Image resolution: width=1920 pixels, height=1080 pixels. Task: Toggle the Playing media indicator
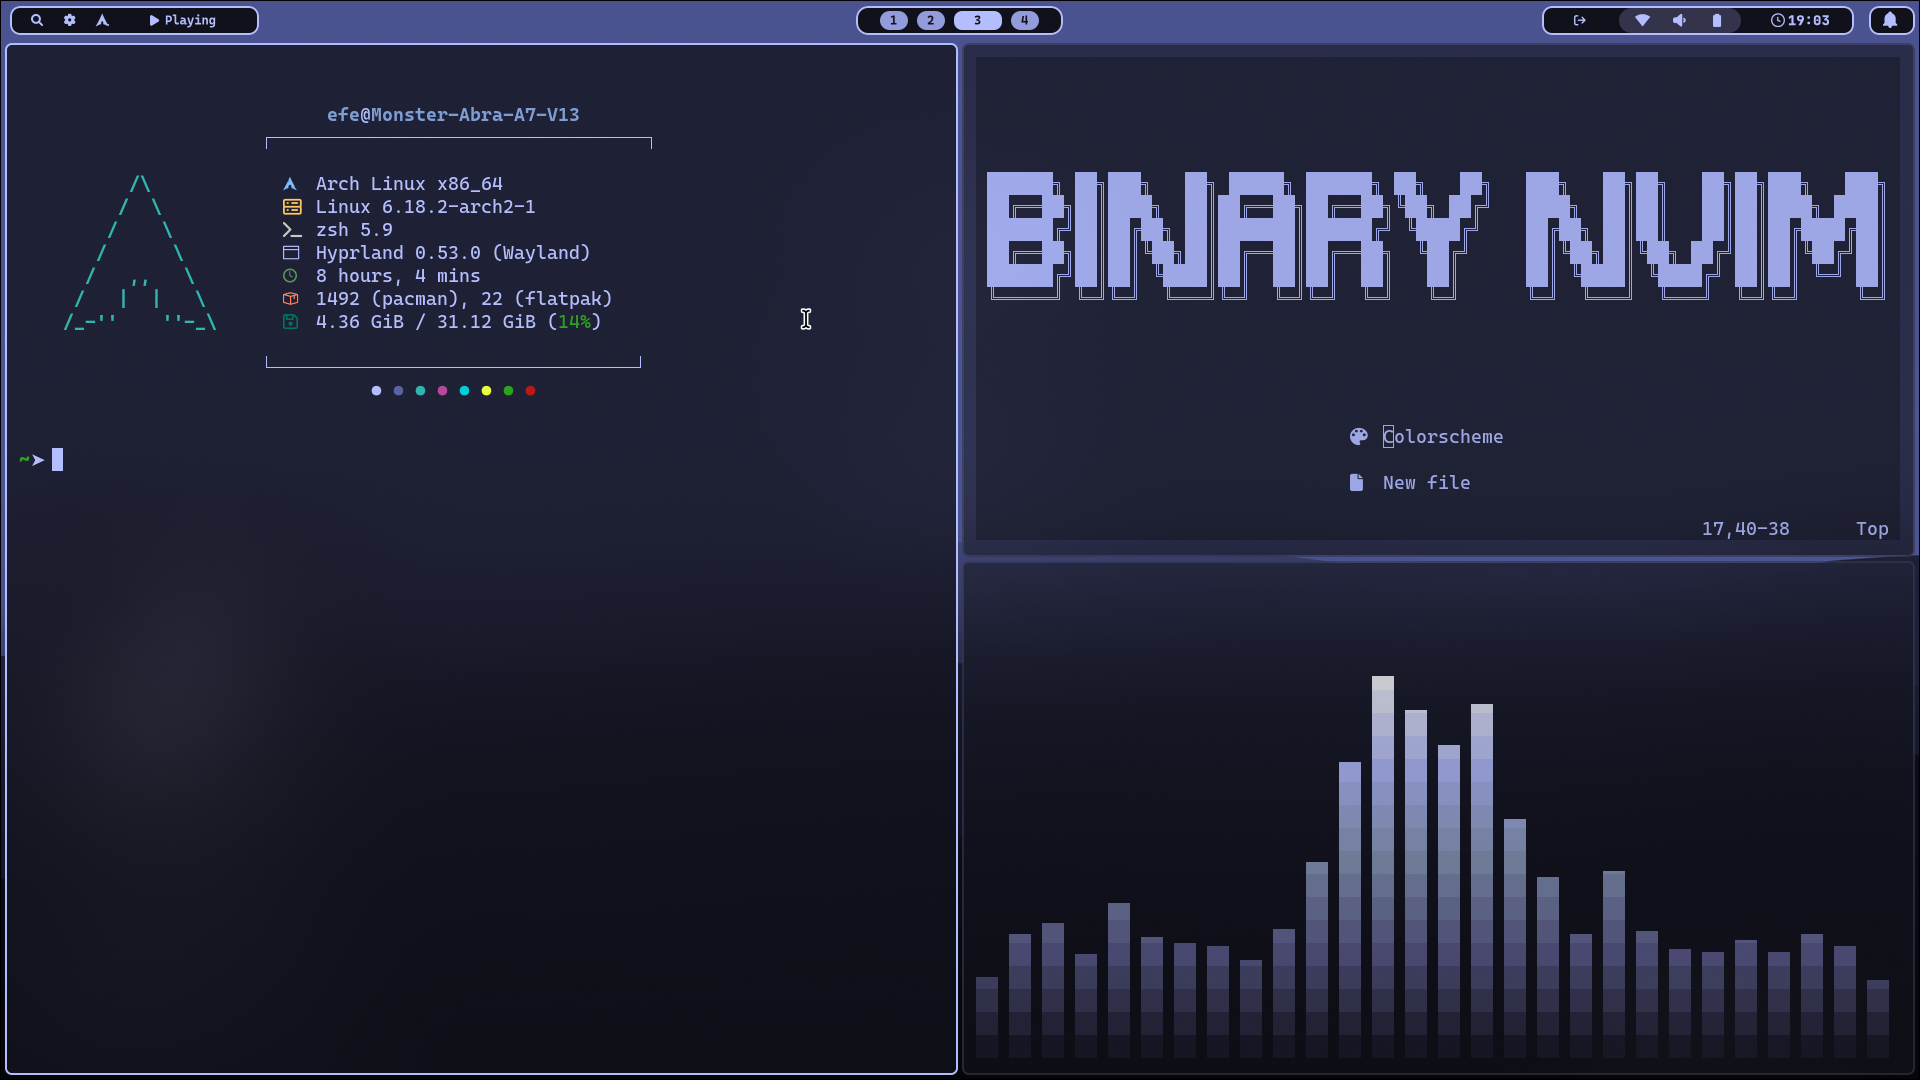coord(183,20)
